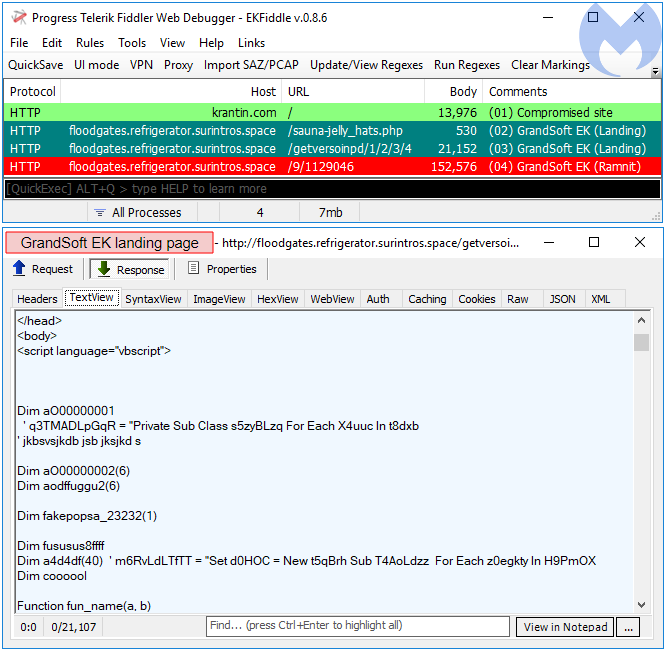
Task: Switch to the JSON tab
Action: click(x=562, y=299)
